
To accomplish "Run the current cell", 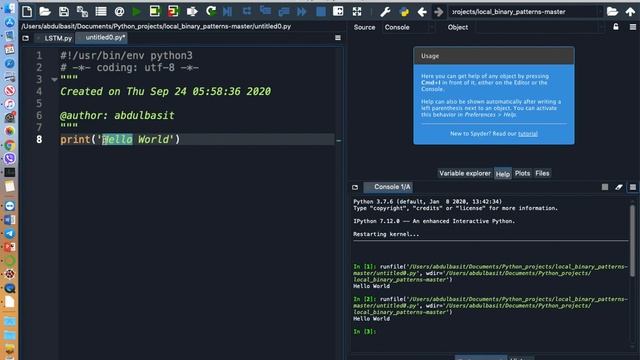I will pyautogui.click(x=155, y=11).
